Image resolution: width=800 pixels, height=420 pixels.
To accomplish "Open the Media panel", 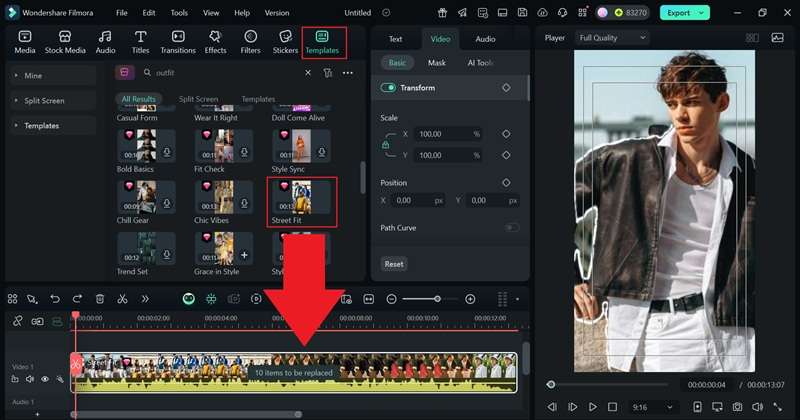I will click(24, 42).
